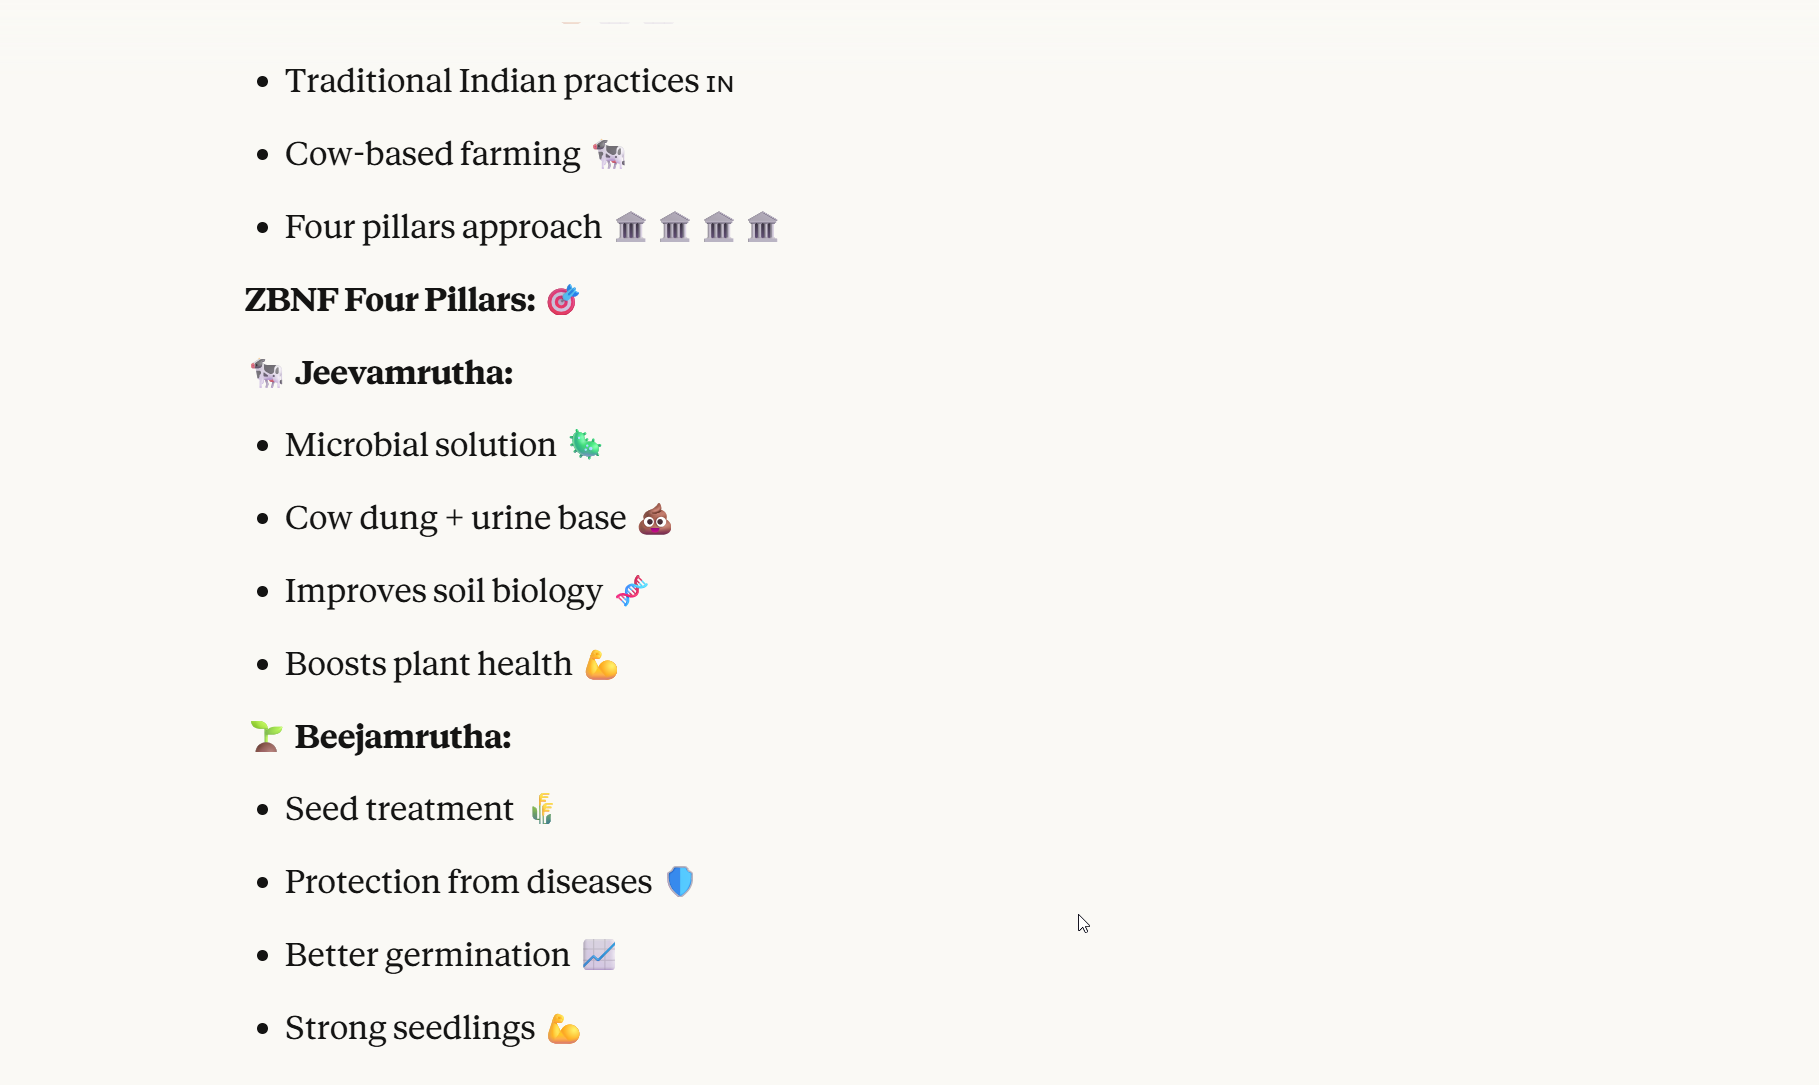The image size is (1819, 1085).
Task: Click the target emoji after ZBNF Four Pillars
Action: (563, 300)
